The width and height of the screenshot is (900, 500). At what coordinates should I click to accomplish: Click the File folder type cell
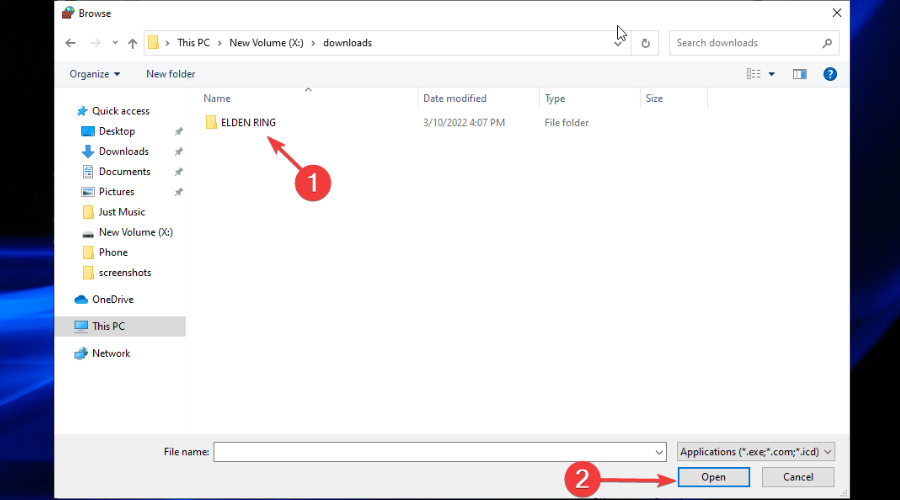[567, 122]
